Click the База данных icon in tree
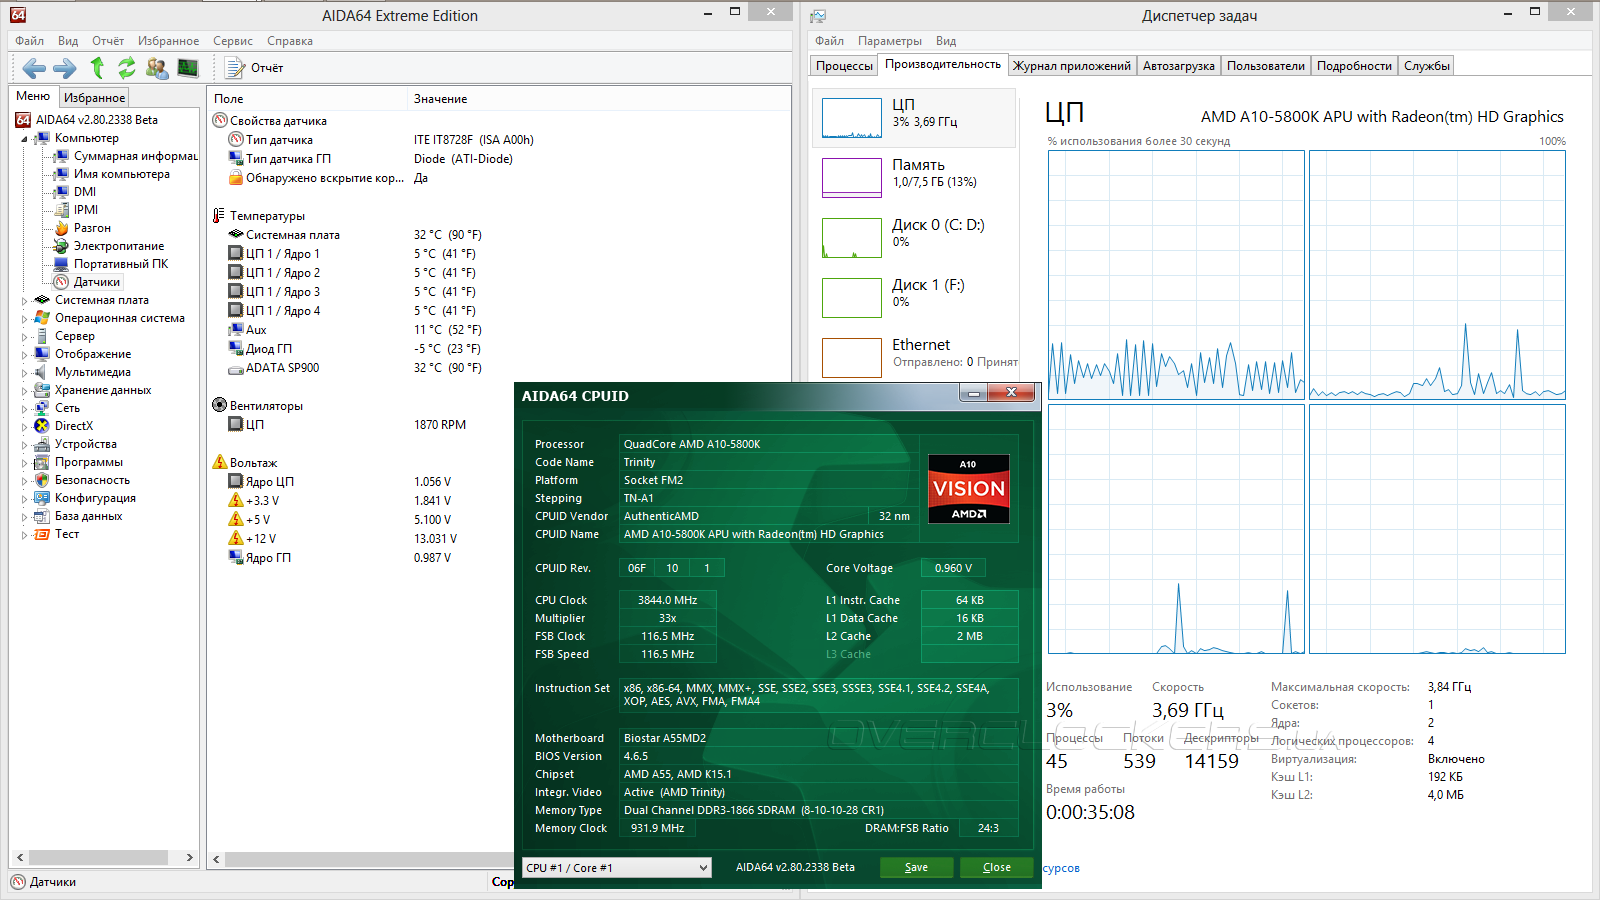The width and height of the screenshot is (1600, 900). tap(42, 516)
